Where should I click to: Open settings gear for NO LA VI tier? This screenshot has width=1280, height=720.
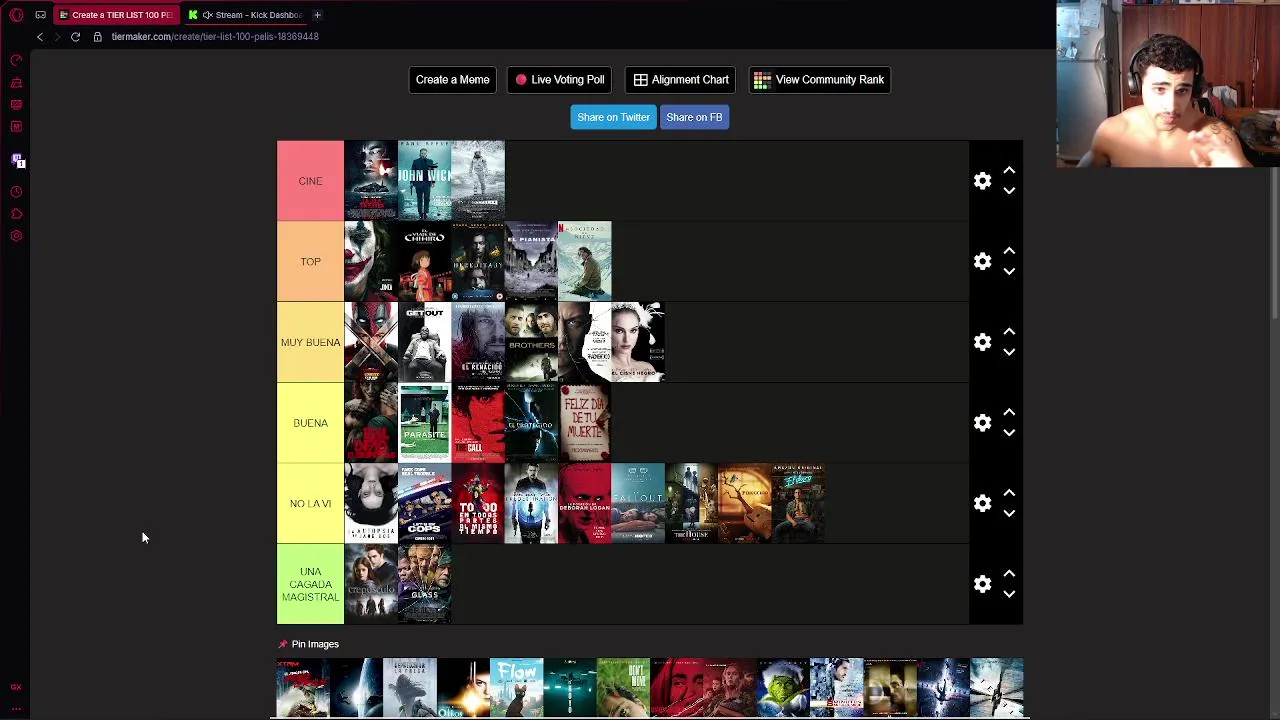coord(983,504)
